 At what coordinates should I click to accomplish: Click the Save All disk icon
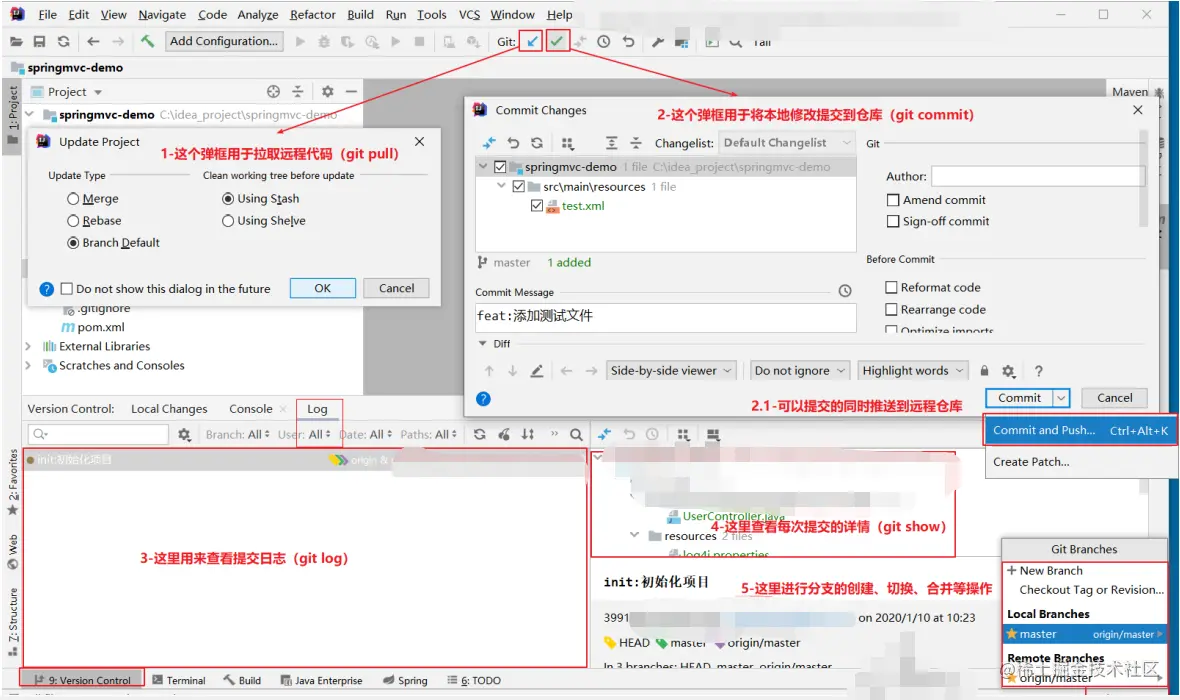39,41
